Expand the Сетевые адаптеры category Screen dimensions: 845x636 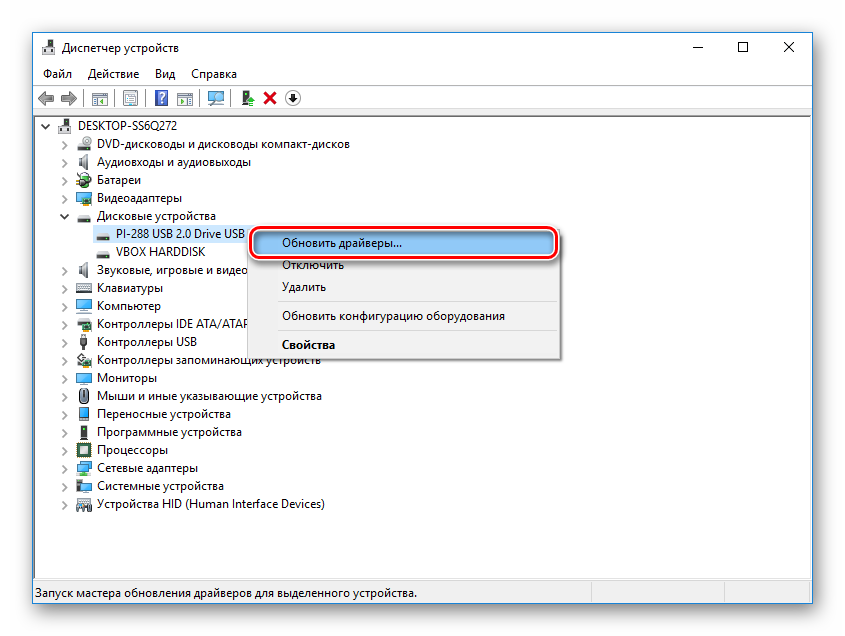click(65, 468)
